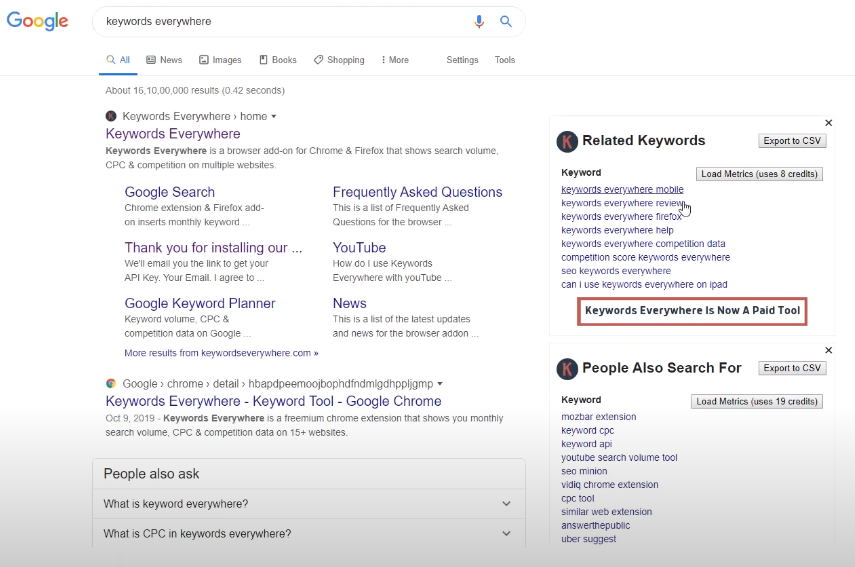
Task: Export People Also Search For to CSV
Action: tap(792, 368)
